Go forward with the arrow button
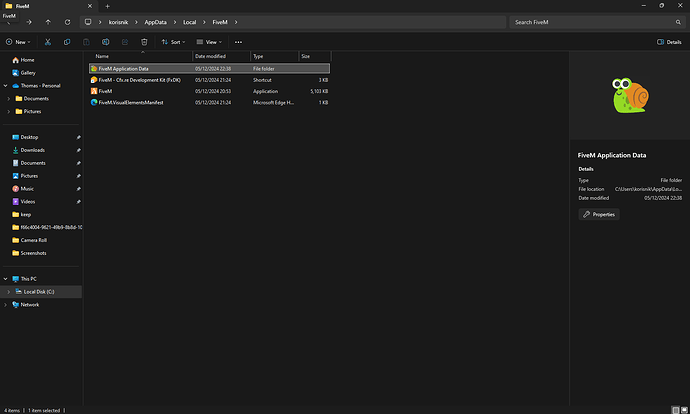 click(29, 22)
